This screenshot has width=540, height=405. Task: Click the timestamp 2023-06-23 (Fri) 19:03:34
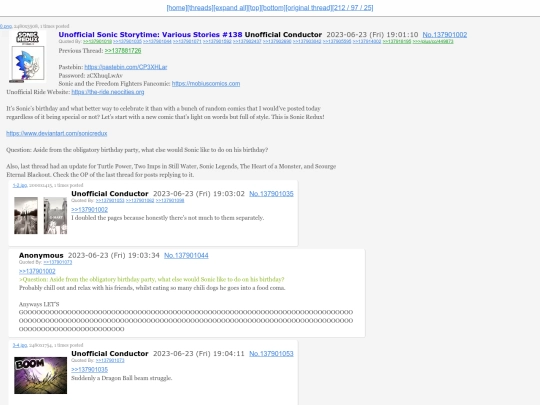tap(114, 256)
